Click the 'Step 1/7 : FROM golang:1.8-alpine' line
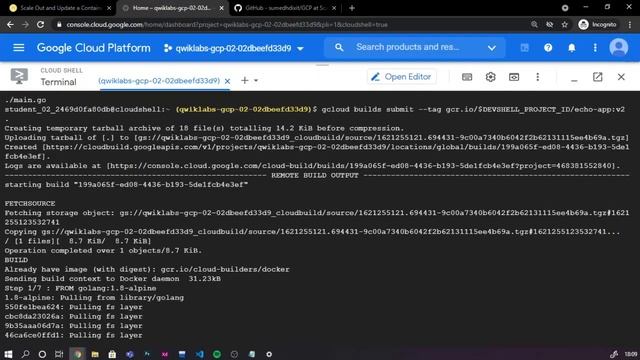The height and width of the screenshot is (360, 640). (x=80, y=288)
